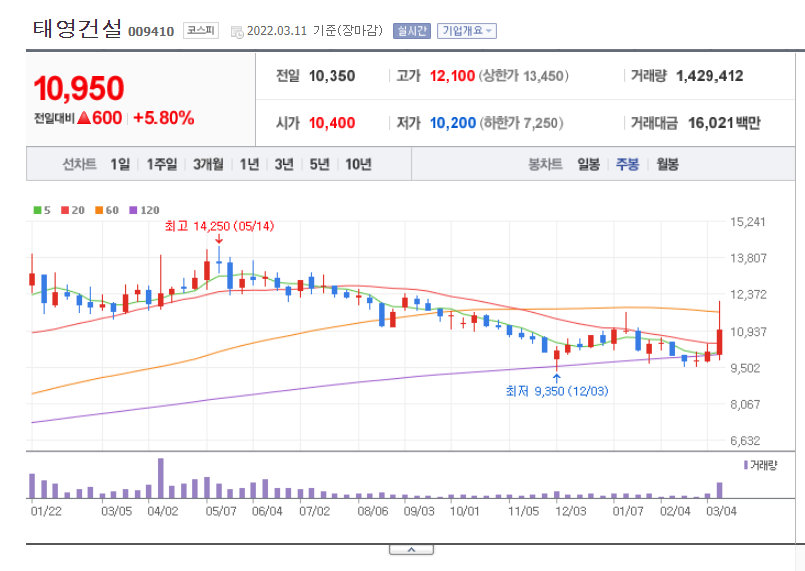The height and width of the screenshot is (571, 805).
Task: Click the 최저 9,350 (12/03) low marker
Action: (x=557, y=391)
